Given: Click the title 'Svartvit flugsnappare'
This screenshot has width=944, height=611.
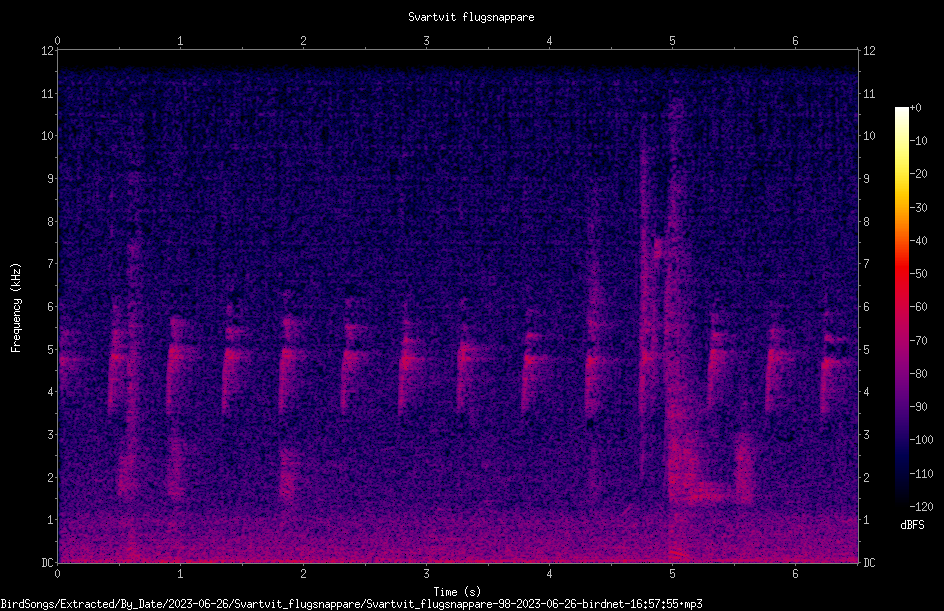Looking at the screenshot, I should (x=471, y=17).
